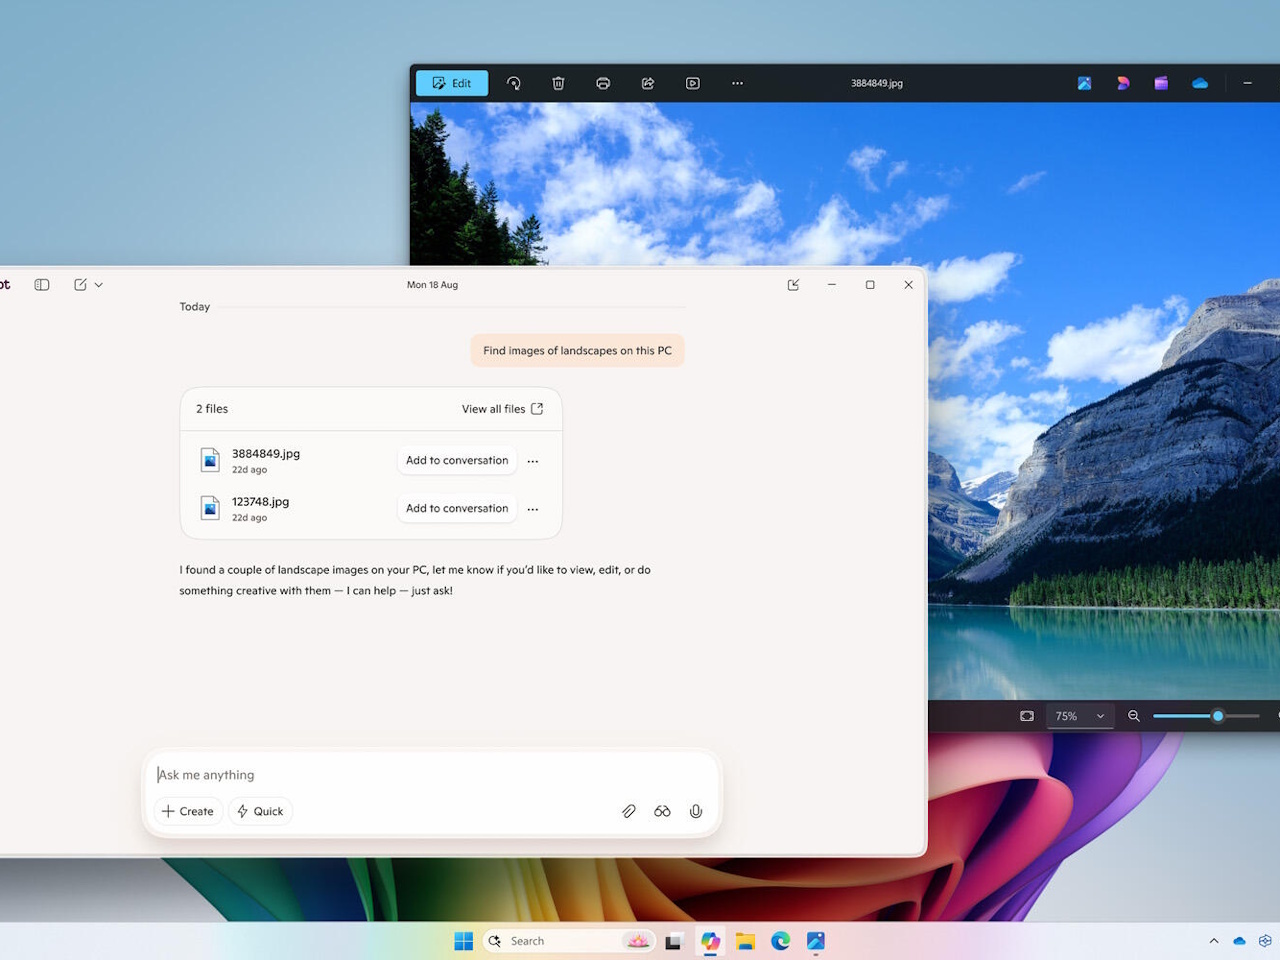This screenshot has width=1280, height=960.
Task: Open Copilot Vision glasses icon
Action: point(662,811)
